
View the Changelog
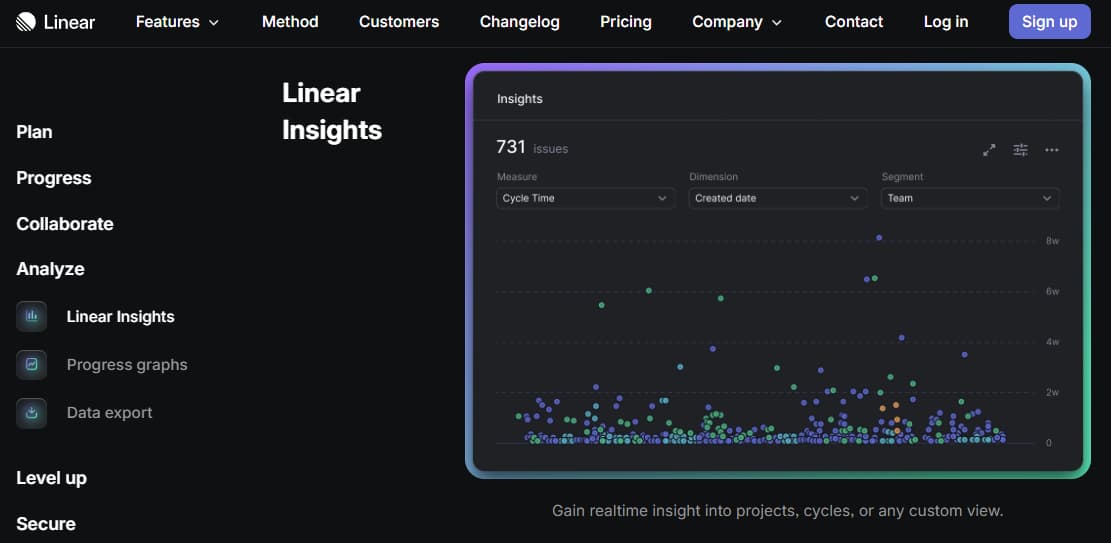point(519,22)
